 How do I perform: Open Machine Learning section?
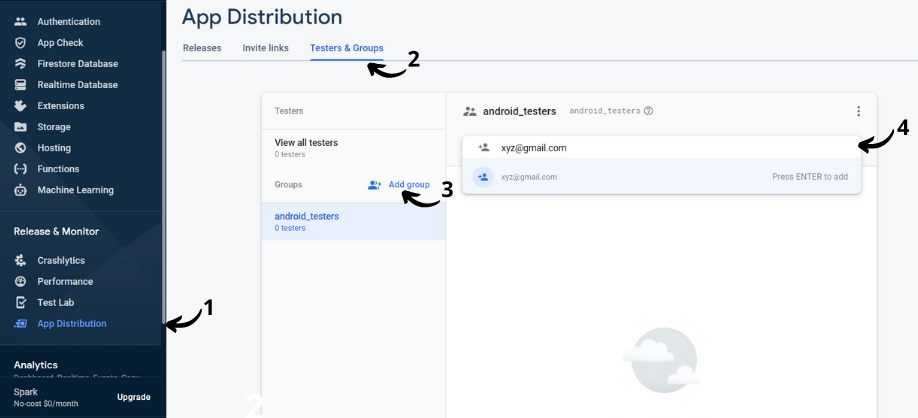pos(76,190)
